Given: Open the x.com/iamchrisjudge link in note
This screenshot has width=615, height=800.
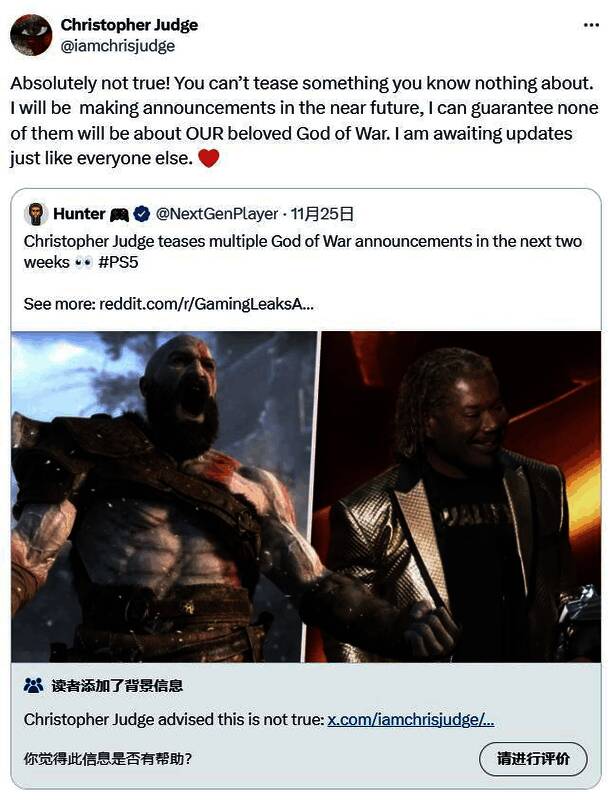Looking at the screenshot, I should [410, 719].
